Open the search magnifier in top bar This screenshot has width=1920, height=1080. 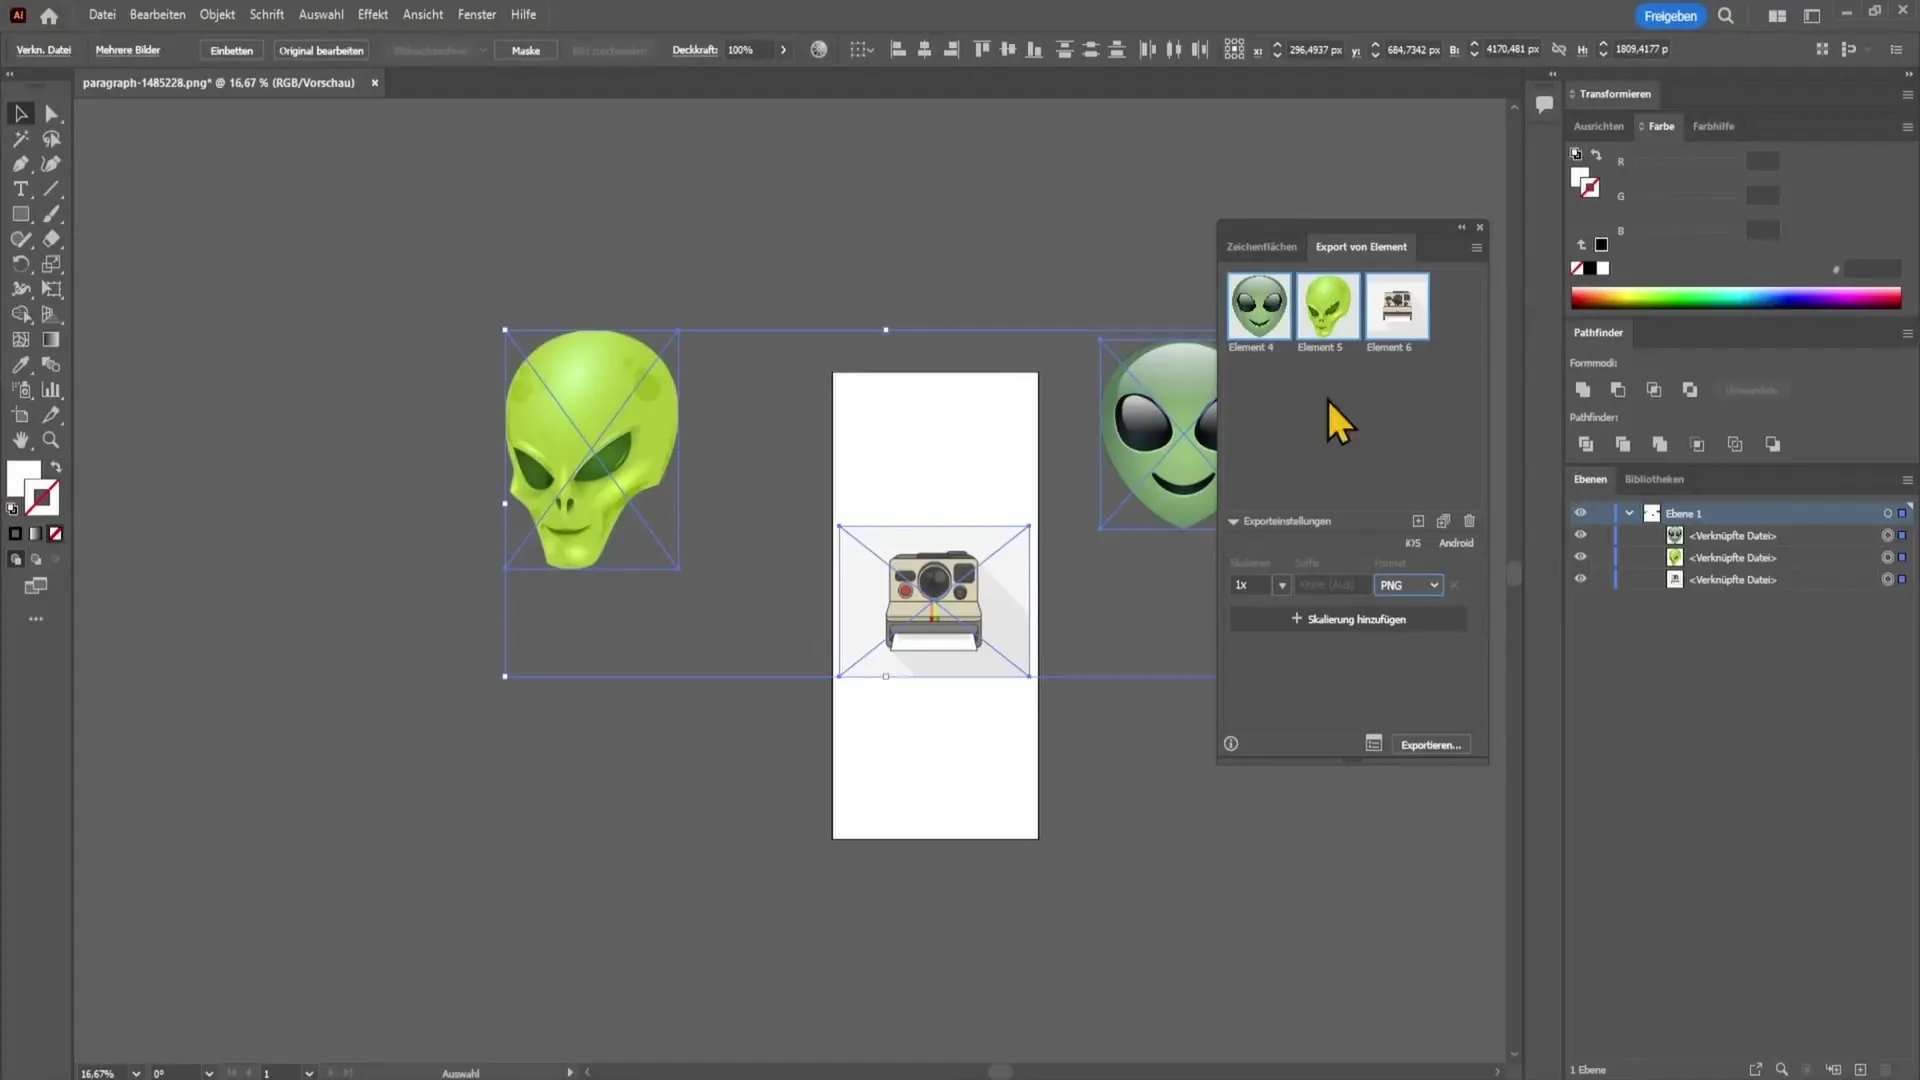click(x=1726, y=16)
